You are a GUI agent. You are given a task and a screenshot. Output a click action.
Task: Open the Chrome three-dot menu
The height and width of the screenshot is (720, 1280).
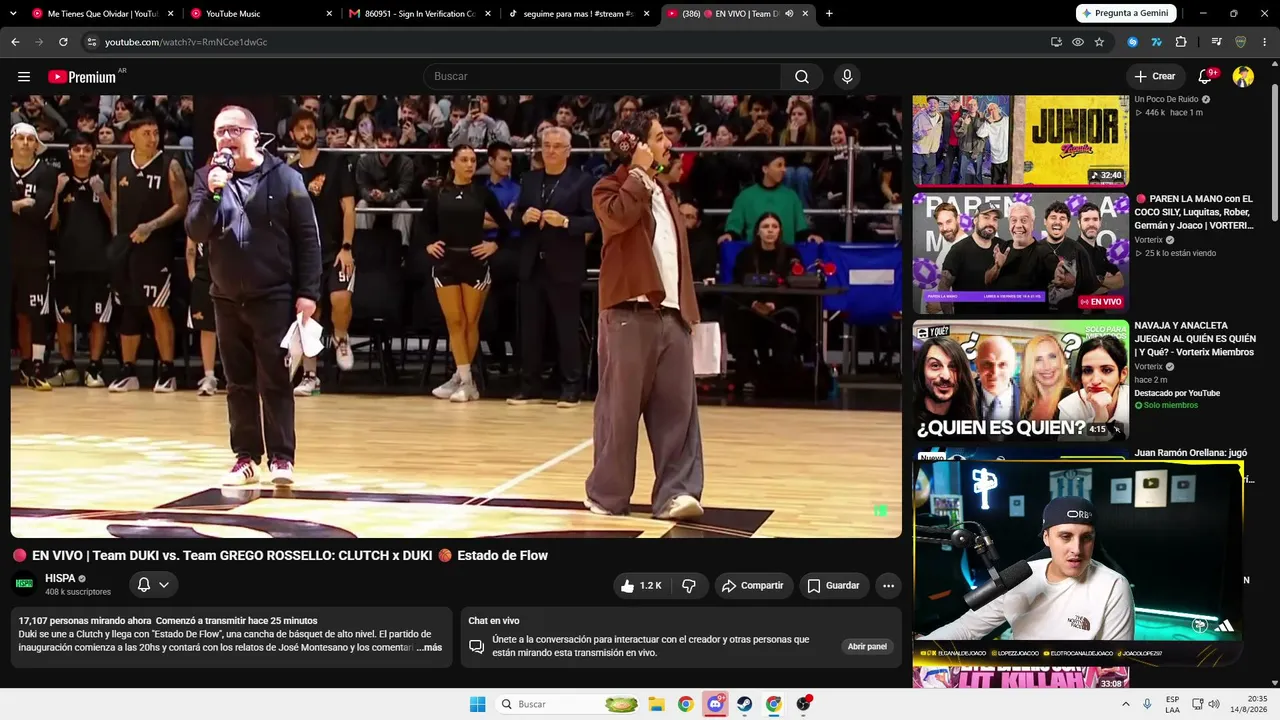tap(1265, 42)
